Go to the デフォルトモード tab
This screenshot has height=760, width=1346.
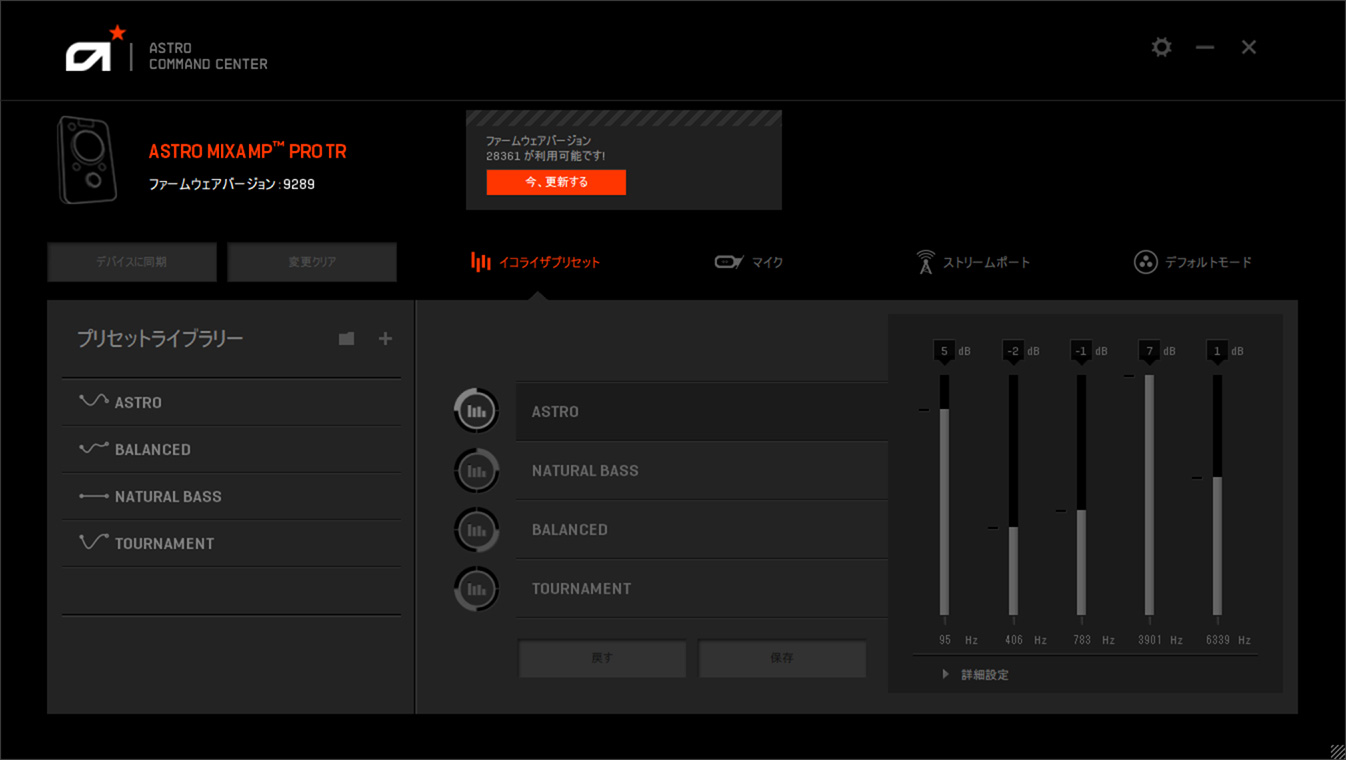pos(1192,262)
